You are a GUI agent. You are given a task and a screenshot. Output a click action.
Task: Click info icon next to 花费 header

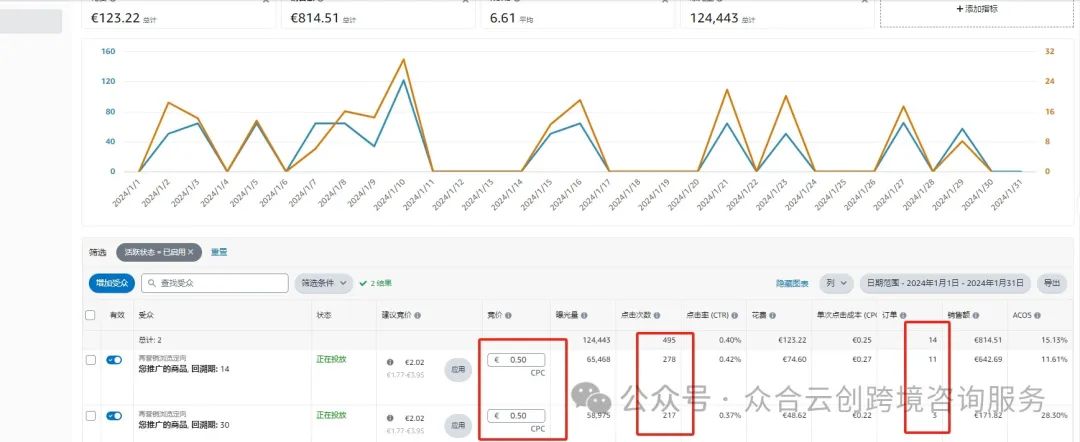click(x=773, y=315)
